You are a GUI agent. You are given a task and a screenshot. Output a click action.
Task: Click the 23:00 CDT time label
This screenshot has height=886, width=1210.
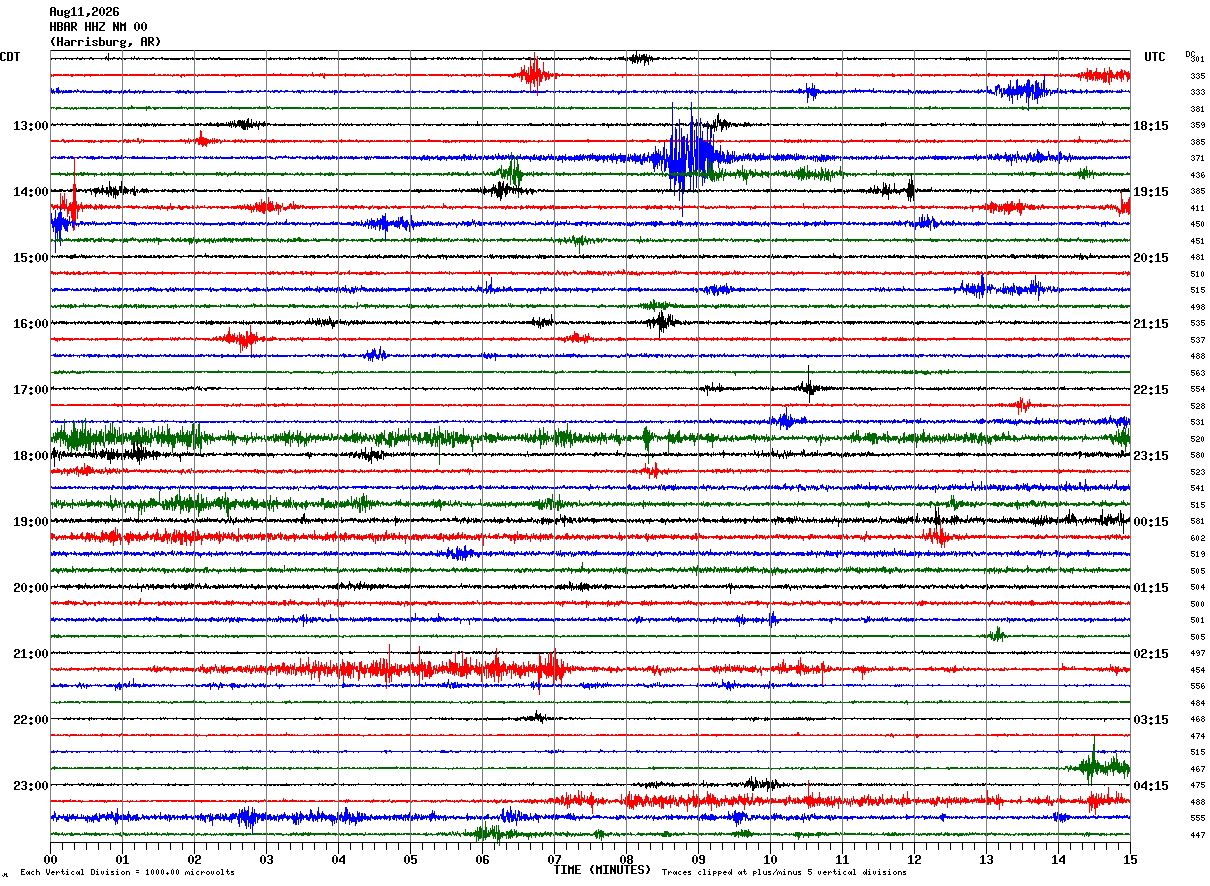[x=30, y=786]
